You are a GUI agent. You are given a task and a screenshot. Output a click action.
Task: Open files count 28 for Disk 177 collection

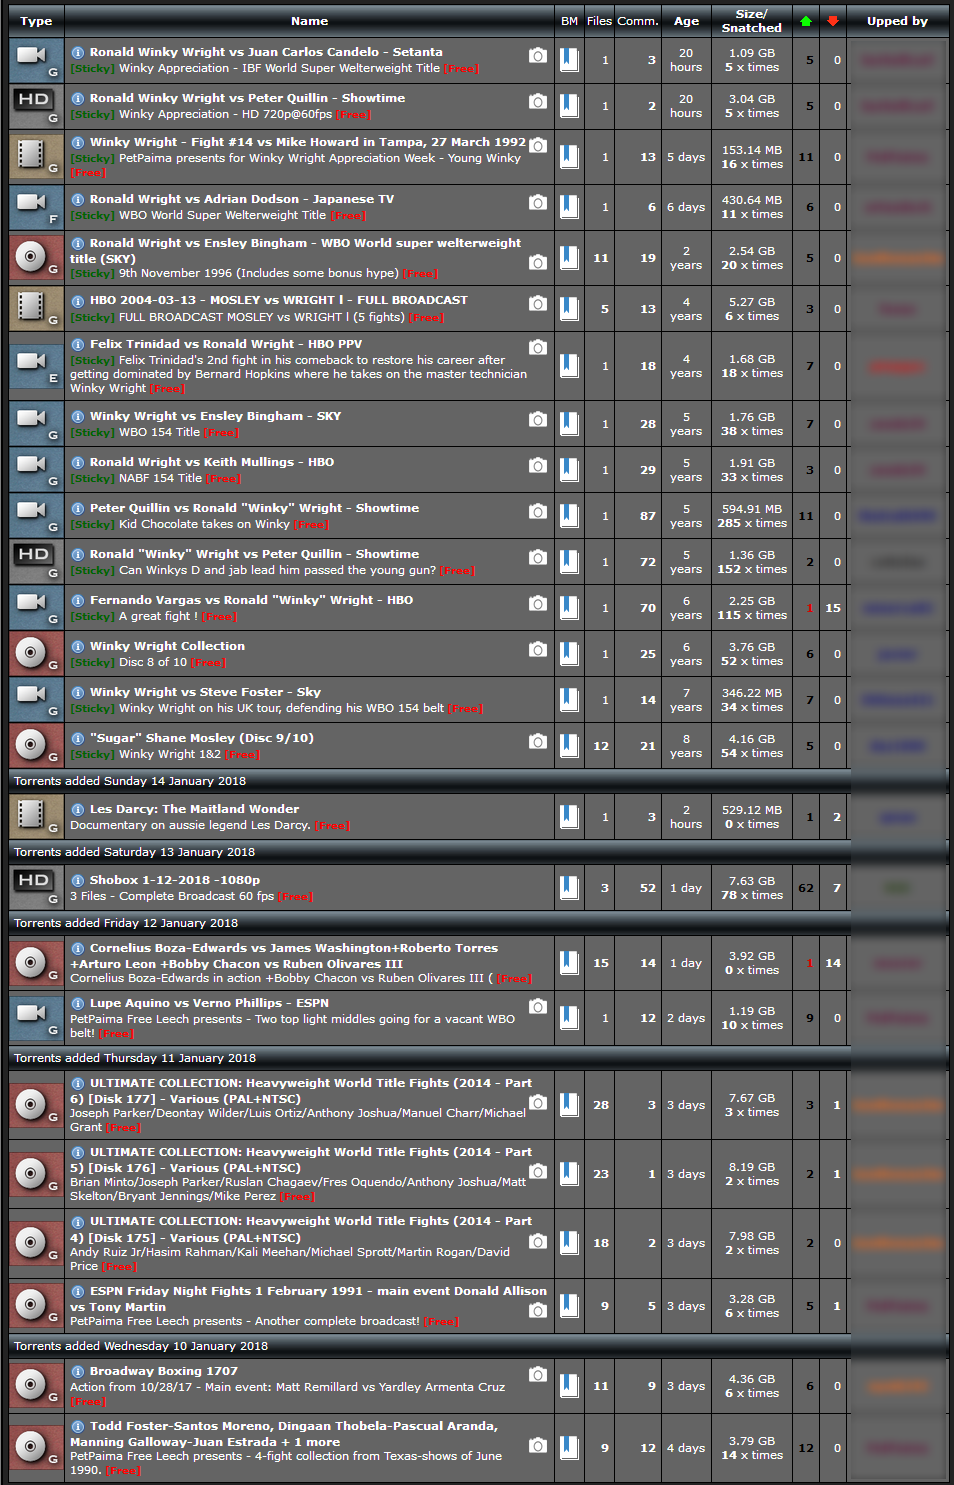(x=600, y=1105)
